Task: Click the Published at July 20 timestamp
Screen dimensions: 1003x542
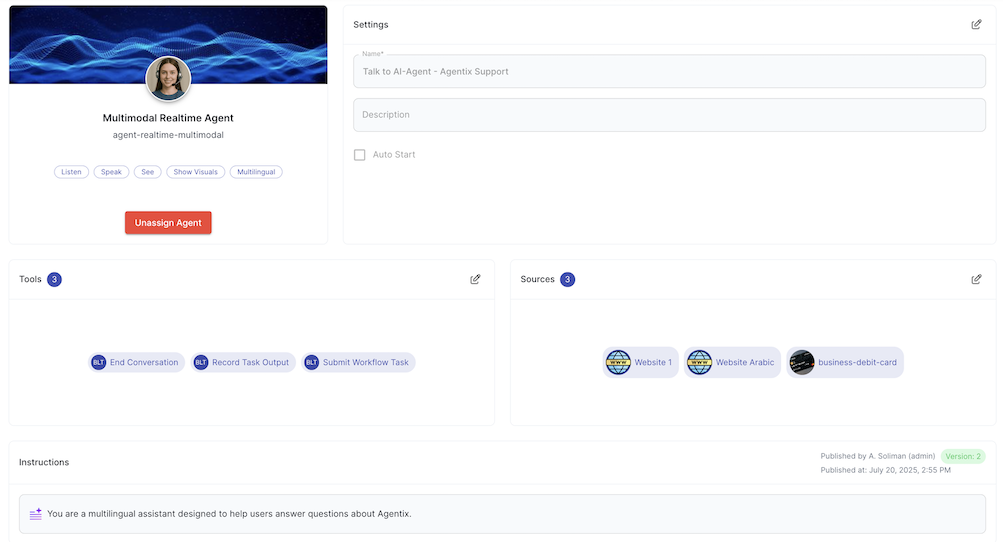Action: pyautogui.click(x=885, y=470)
